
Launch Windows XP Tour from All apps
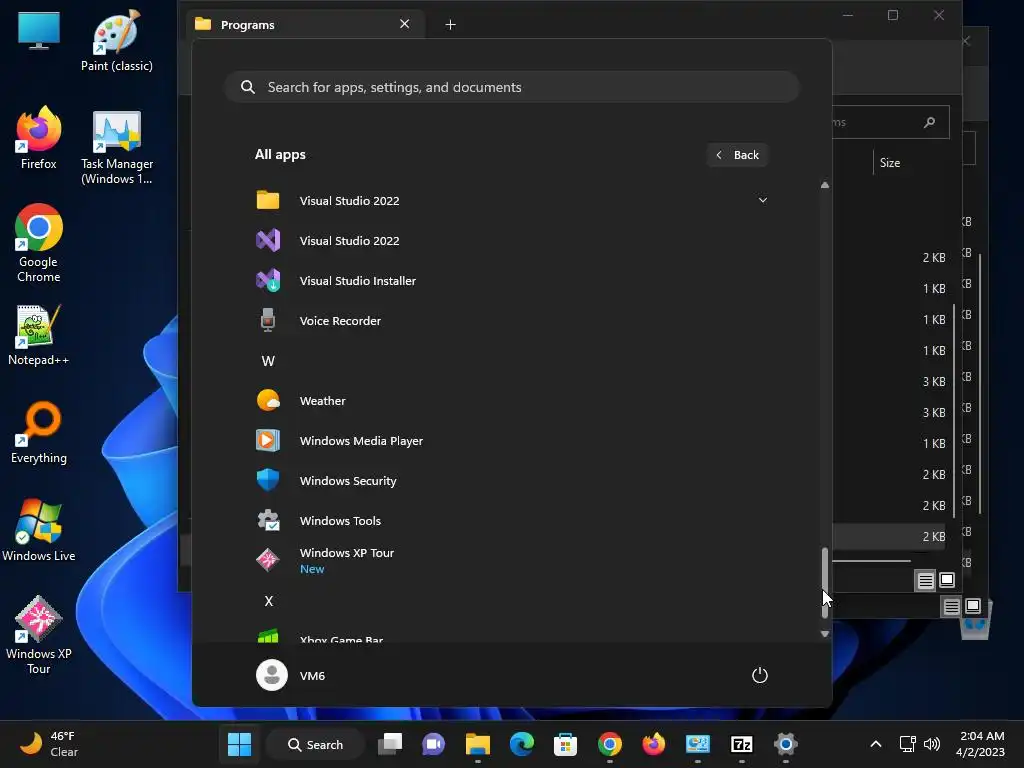(512, 560)
